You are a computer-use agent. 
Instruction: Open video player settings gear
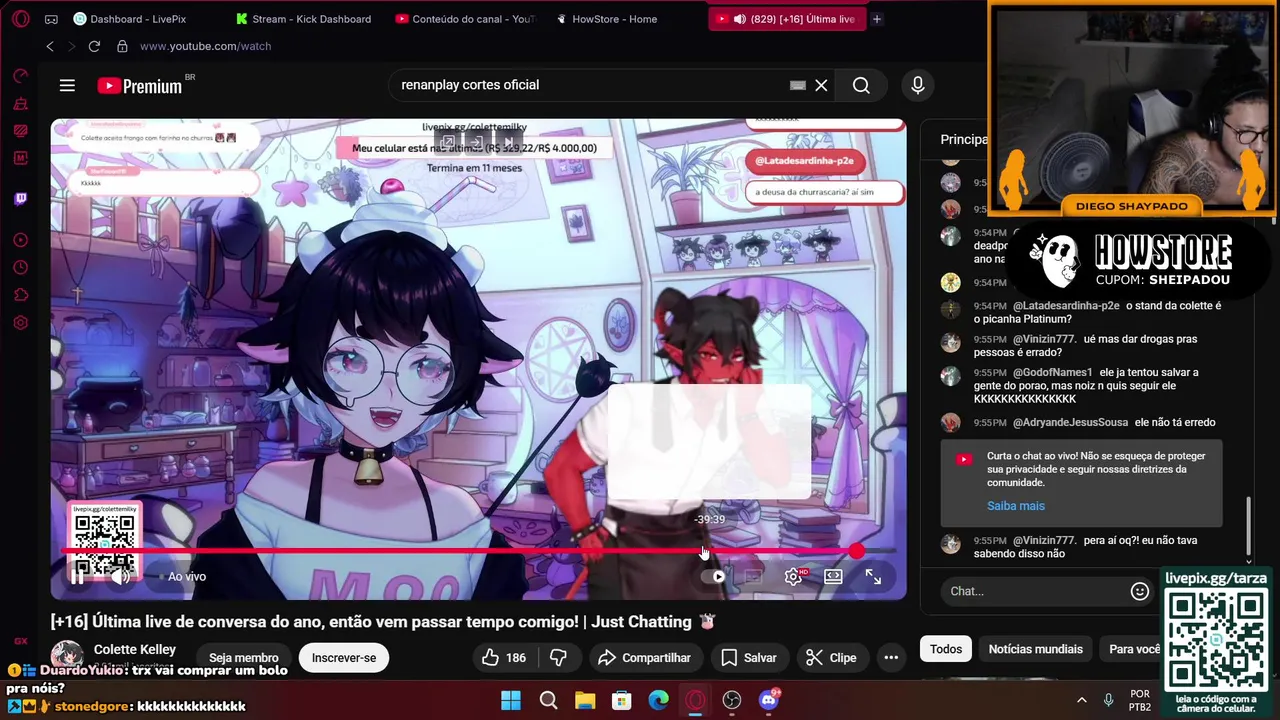pyautogui.click(x=794, y=576)
